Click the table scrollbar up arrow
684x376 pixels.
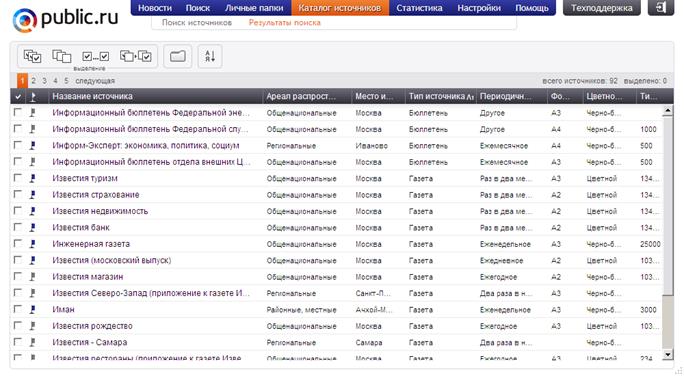pyautogui.click(x=667, y=111)
